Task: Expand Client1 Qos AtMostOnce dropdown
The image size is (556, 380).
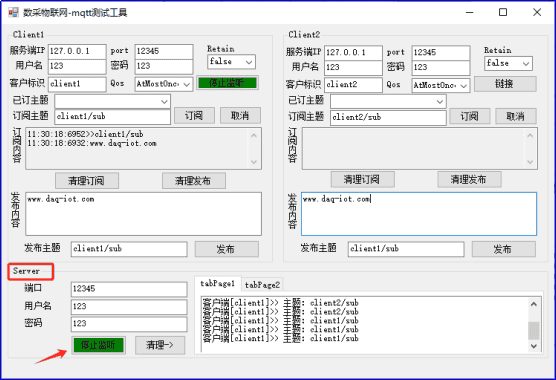Action: click(x=164, y=84)
